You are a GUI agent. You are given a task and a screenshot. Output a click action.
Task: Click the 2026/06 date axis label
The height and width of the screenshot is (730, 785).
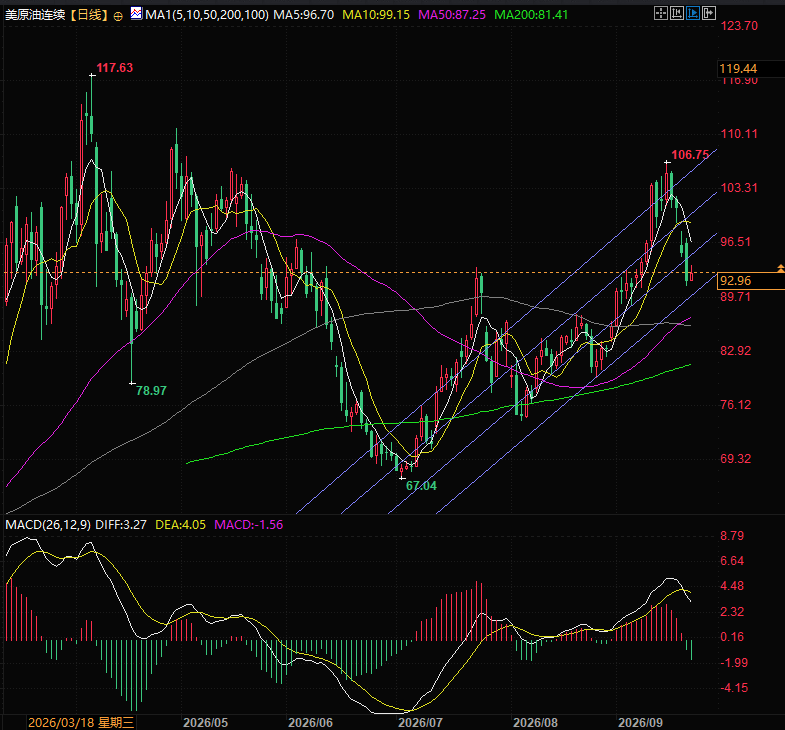(310, 722)
